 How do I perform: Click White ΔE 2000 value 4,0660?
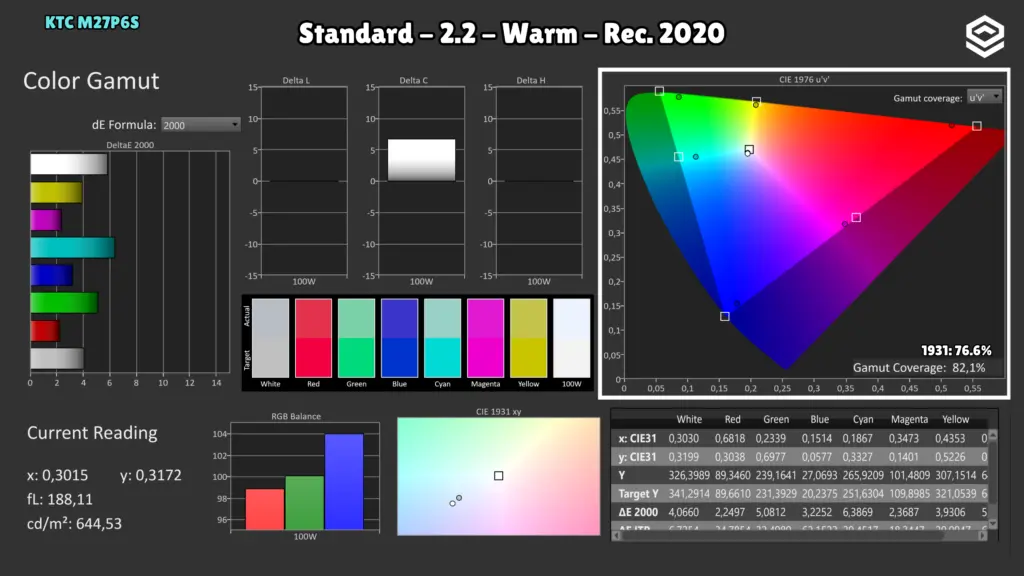(x=683, y=512)
